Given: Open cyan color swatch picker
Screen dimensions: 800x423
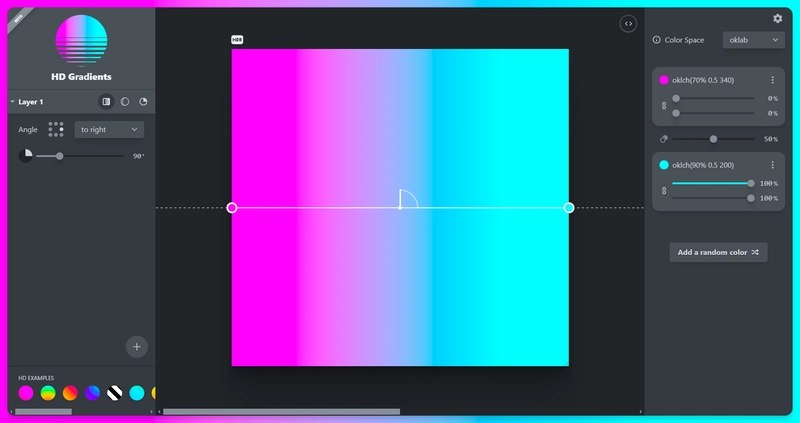Looking at the screenshot, I should coord(664,165).
